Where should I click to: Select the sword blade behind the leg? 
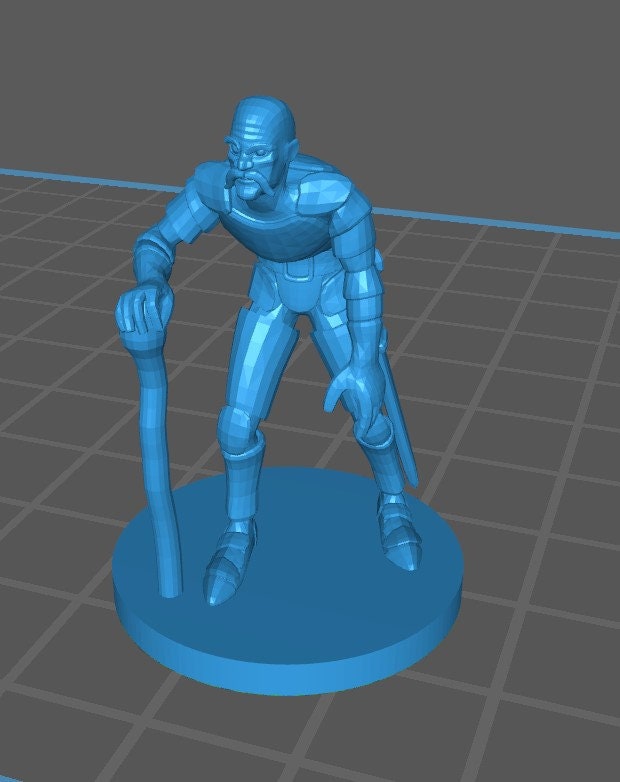pyautogui.click(x=400, y=430)
